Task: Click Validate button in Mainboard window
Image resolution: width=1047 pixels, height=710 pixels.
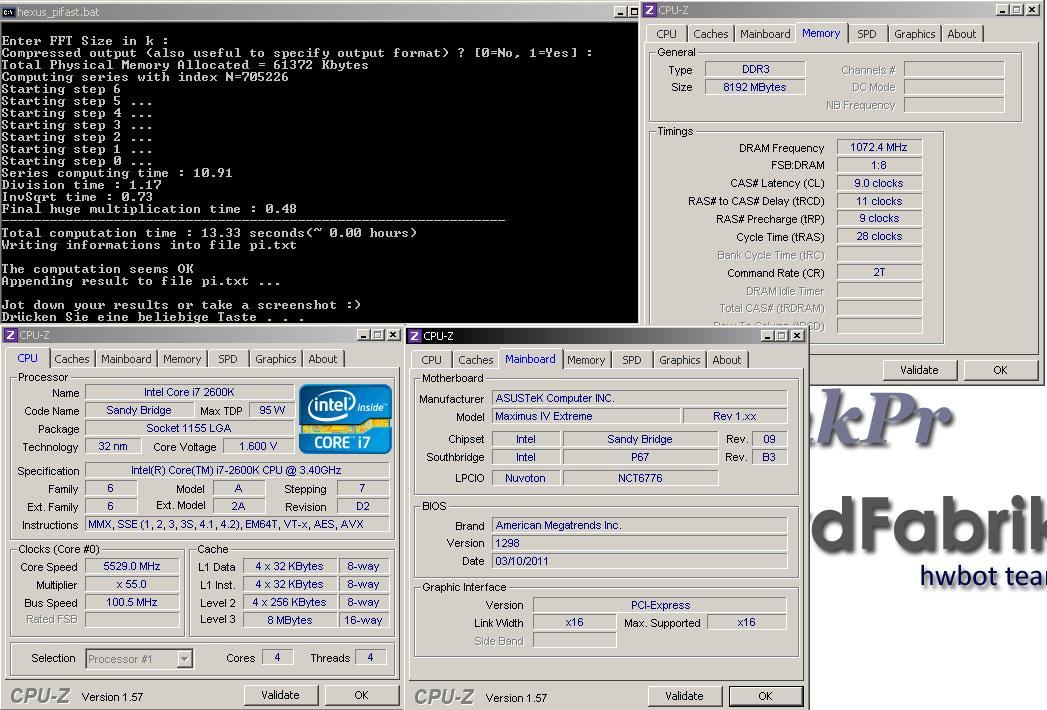Action: [x=684, y=696]
